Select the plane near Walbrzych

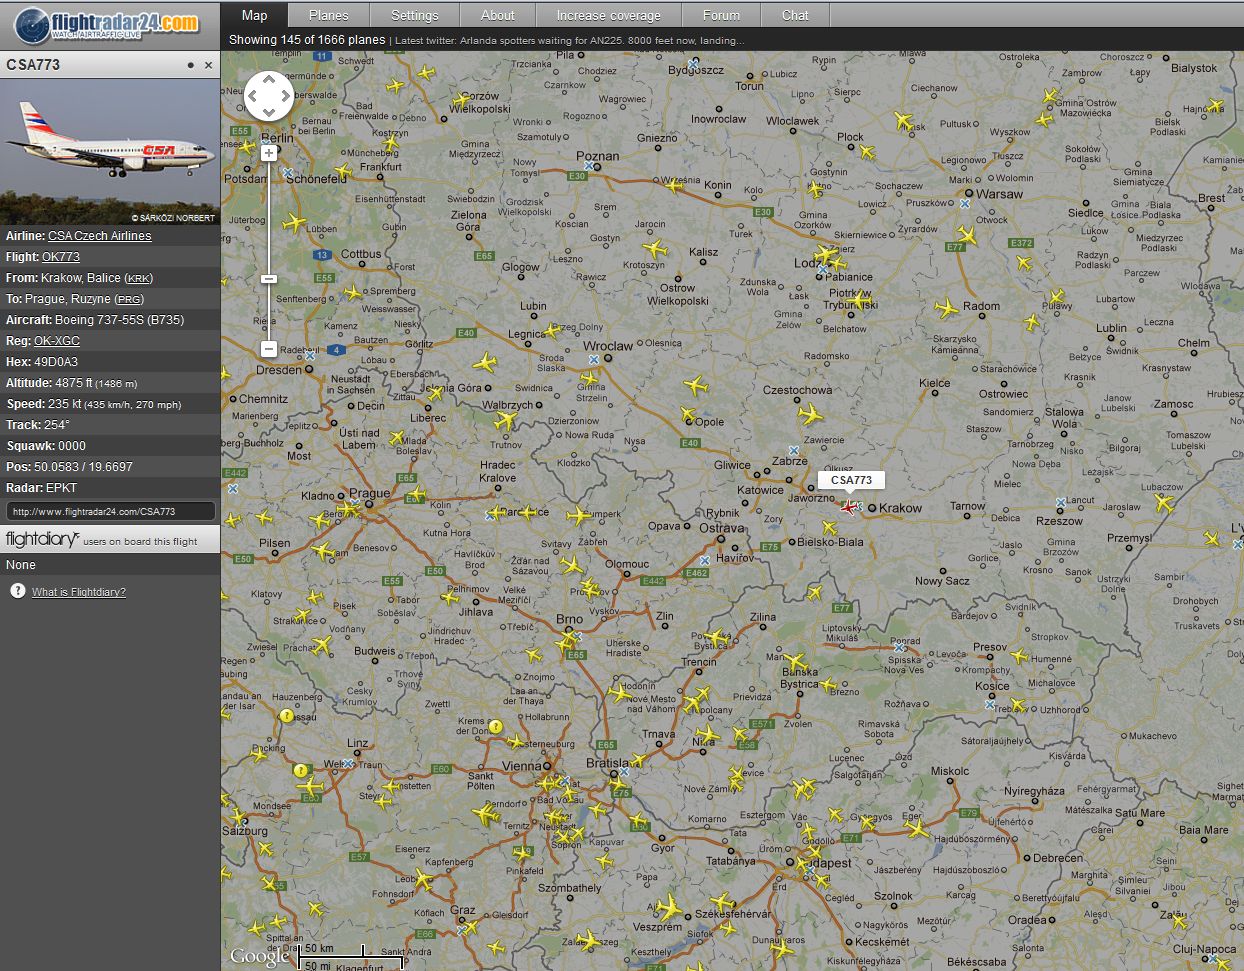[506, 421]
